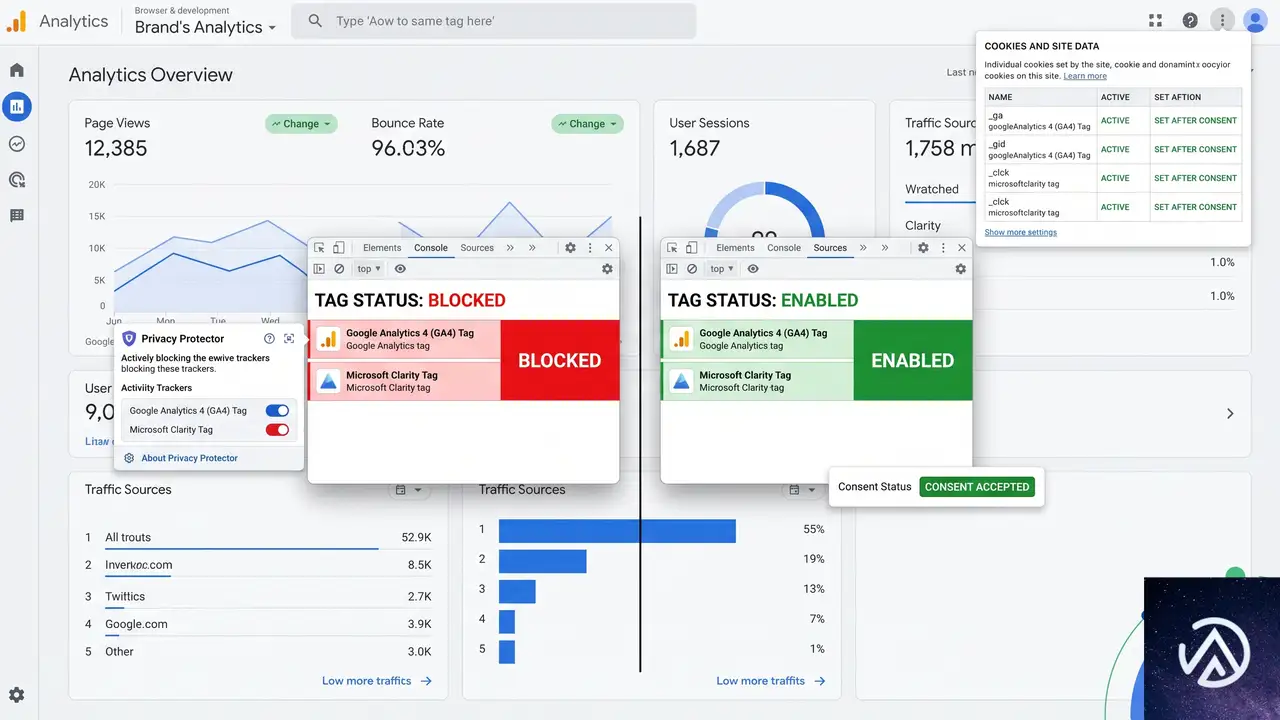Click the Wratched tab label
The image size is (1280, 720).
[932, 189]
